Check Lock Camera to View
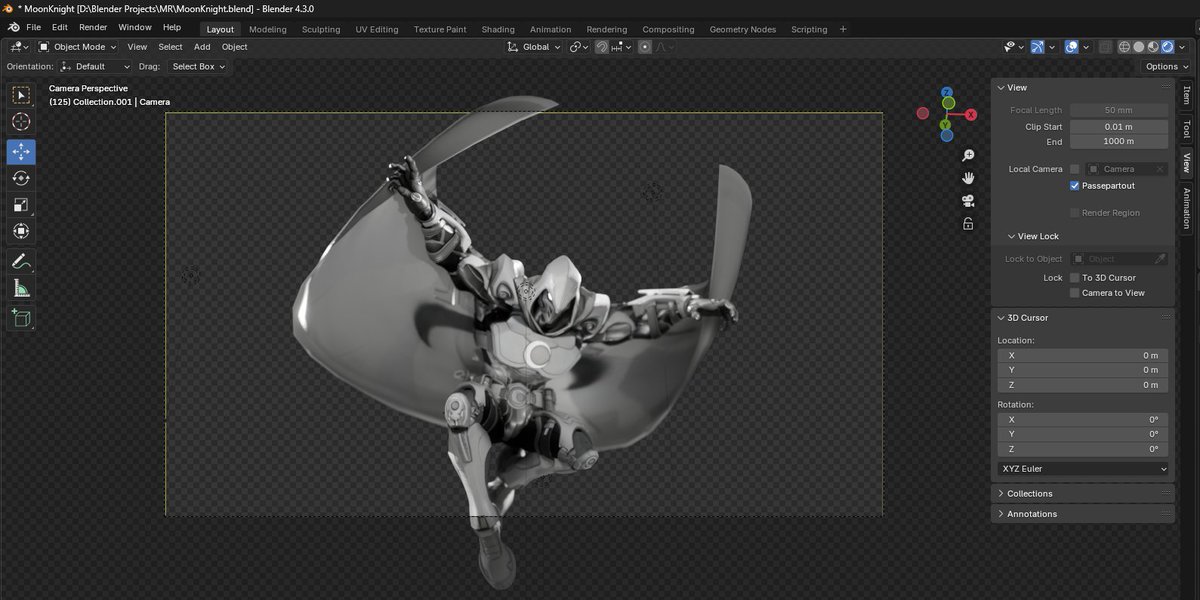 [x=1075, y=293]
